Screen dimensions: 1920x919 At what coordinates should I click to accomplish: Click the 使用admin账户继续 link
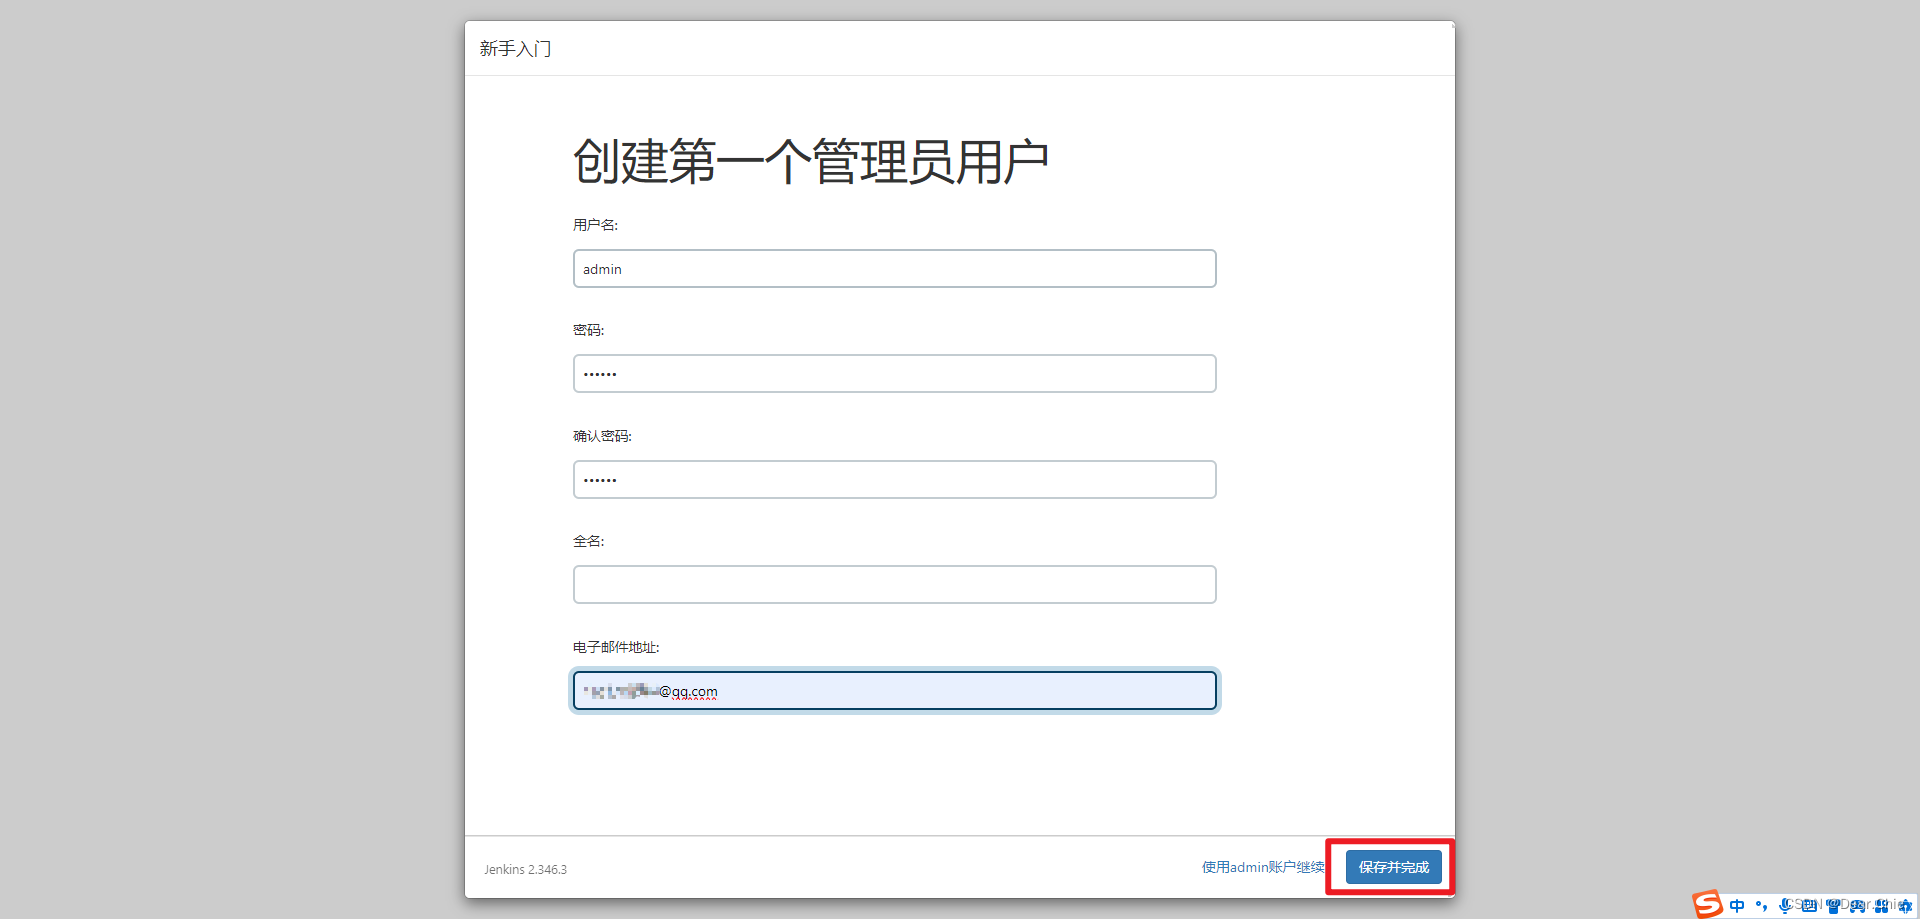tap(1263, 867)
